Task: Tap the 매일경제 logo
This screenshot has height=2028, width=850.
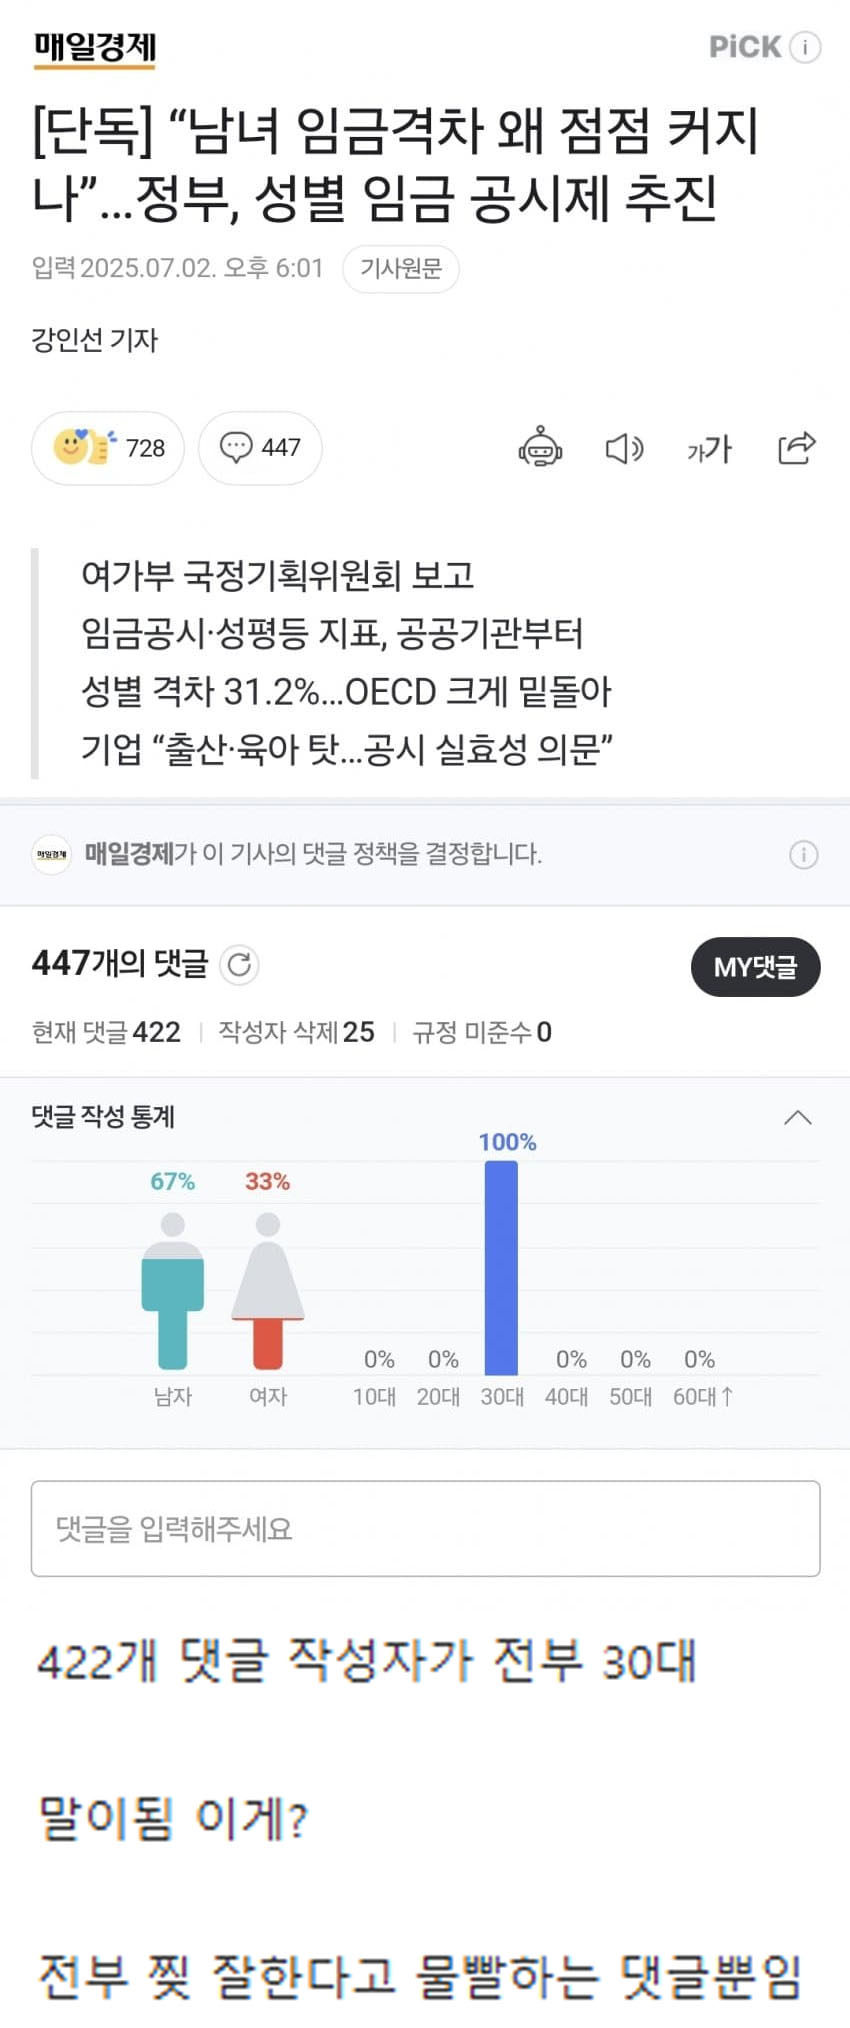Action: pyautogui.click(x=95, y=48)
